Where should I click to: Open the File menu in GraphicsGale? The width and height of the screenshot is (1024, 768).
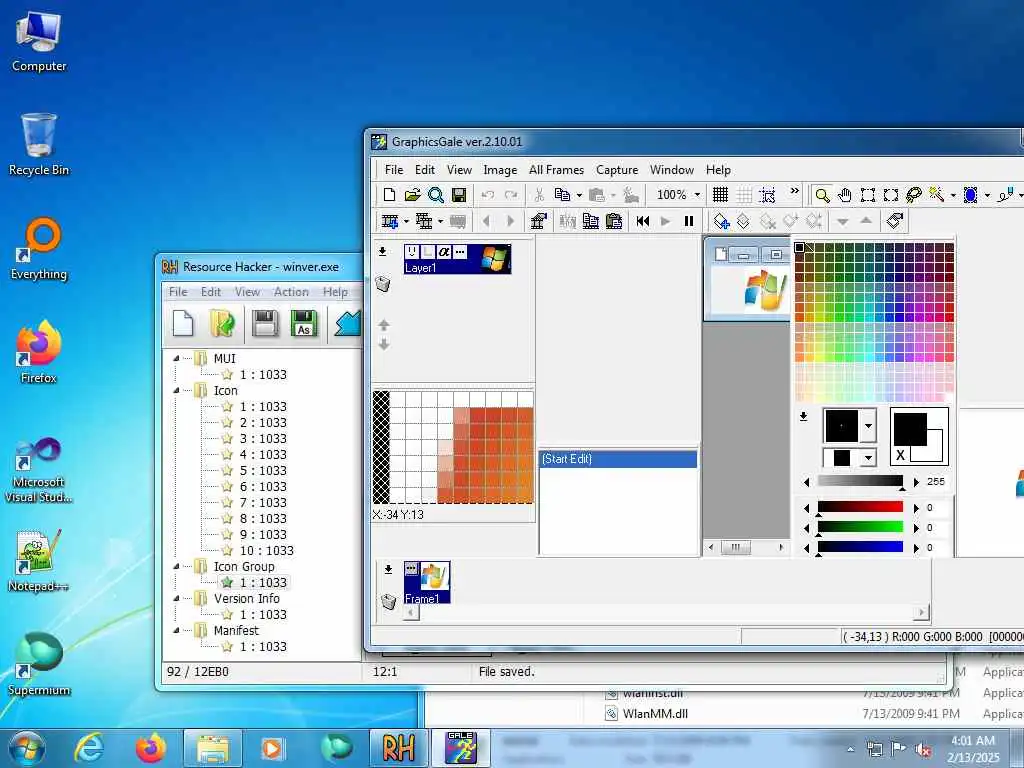pos(394,170)
